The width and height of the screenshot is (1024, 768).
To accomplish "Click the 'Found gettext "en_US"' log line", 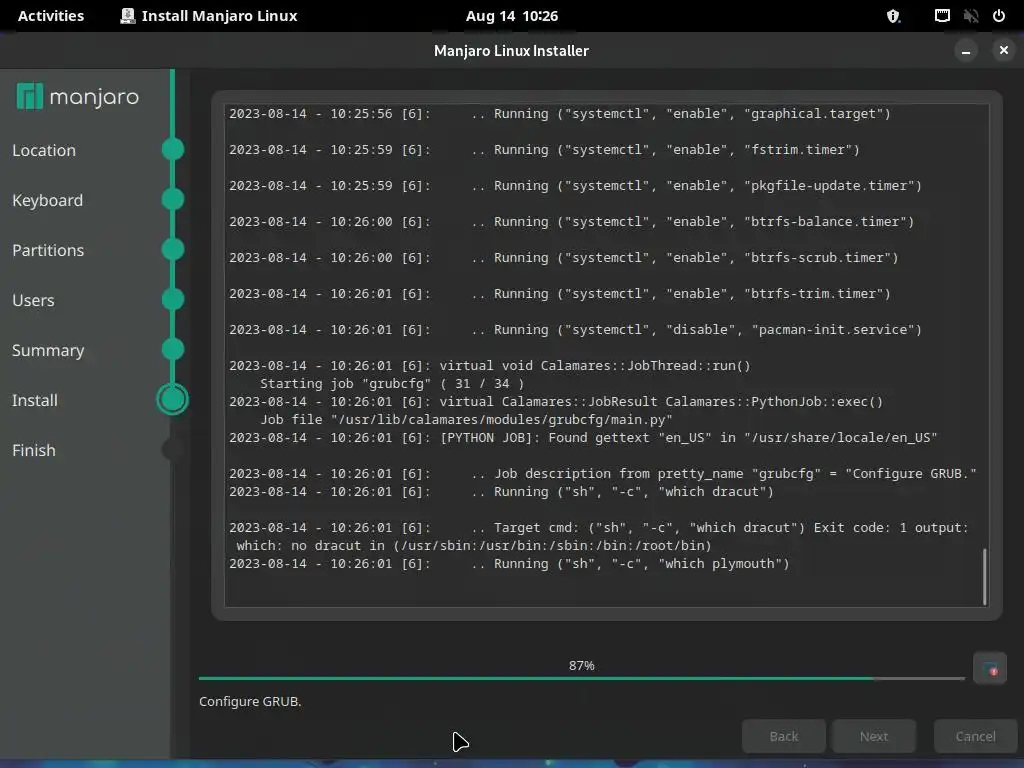I will point(583,438).
